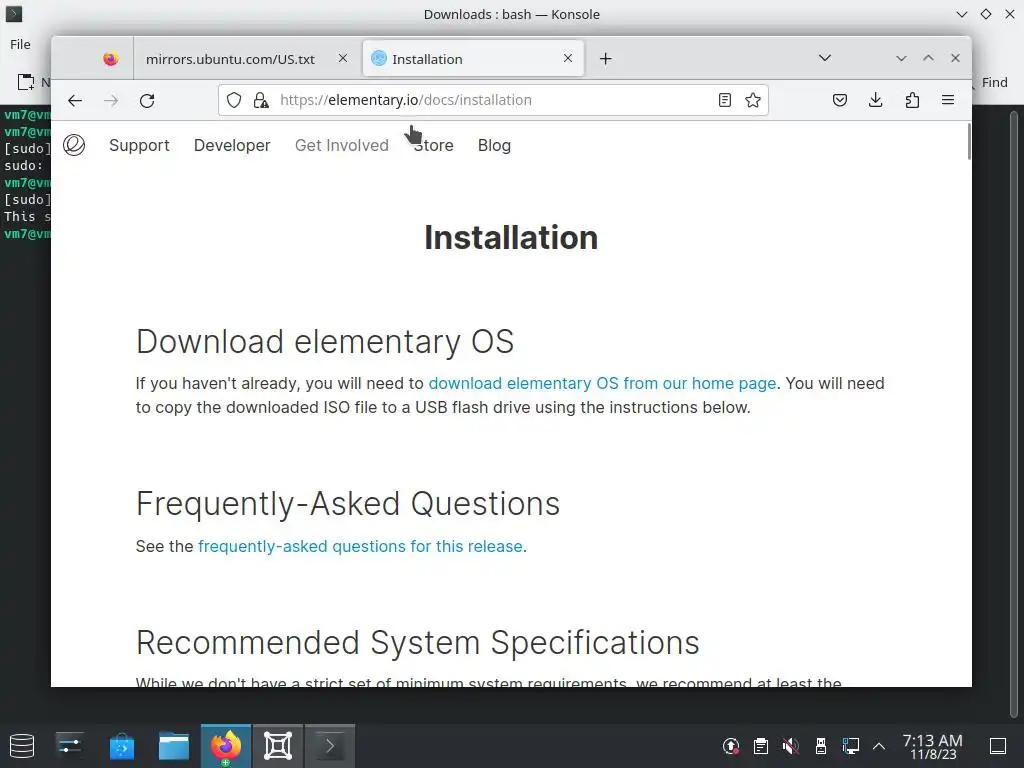Launch Discover software store from taskbar

(x=121, y=746)
